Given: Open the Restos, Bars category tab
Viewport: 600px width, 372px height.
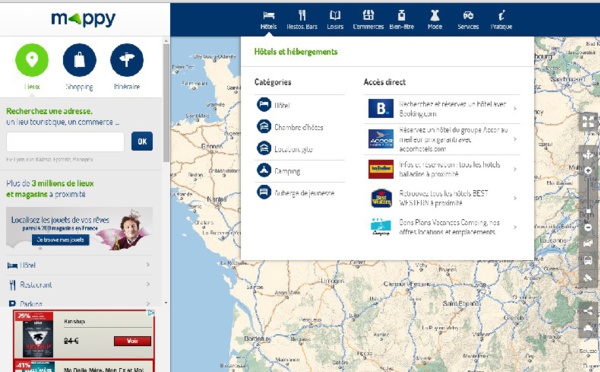Looking at the screenshot, I should coord(302,20).
